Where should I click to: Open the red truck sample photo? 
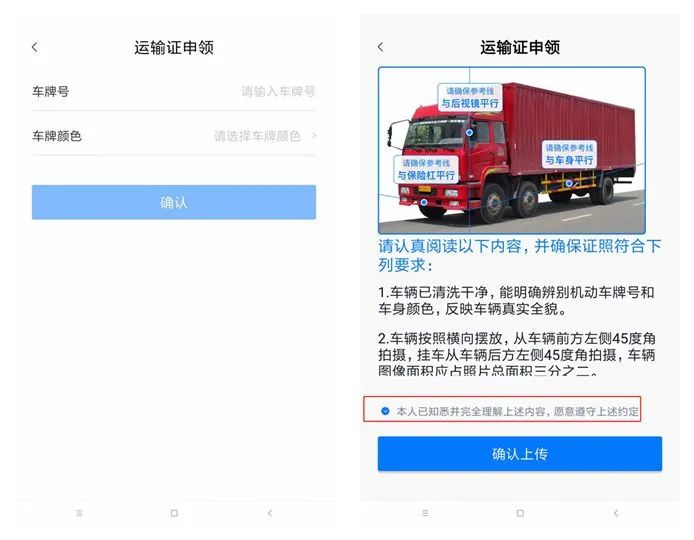512,150
